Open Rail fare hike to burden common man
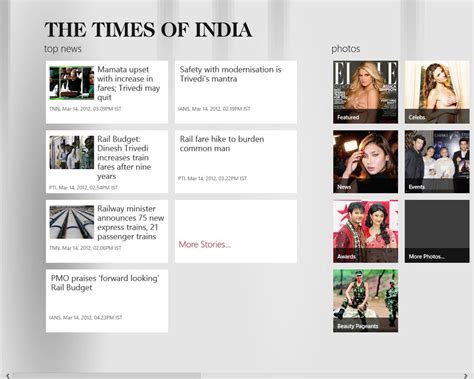 (236, 162)
